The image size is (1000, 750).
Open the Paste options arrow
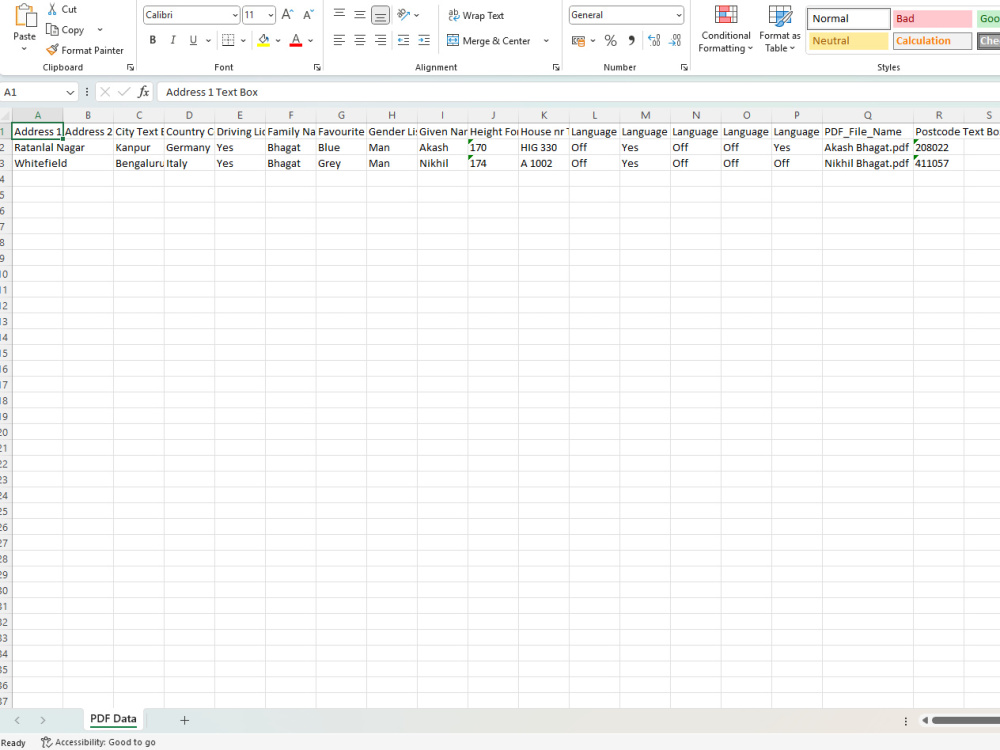coord(24,48)
